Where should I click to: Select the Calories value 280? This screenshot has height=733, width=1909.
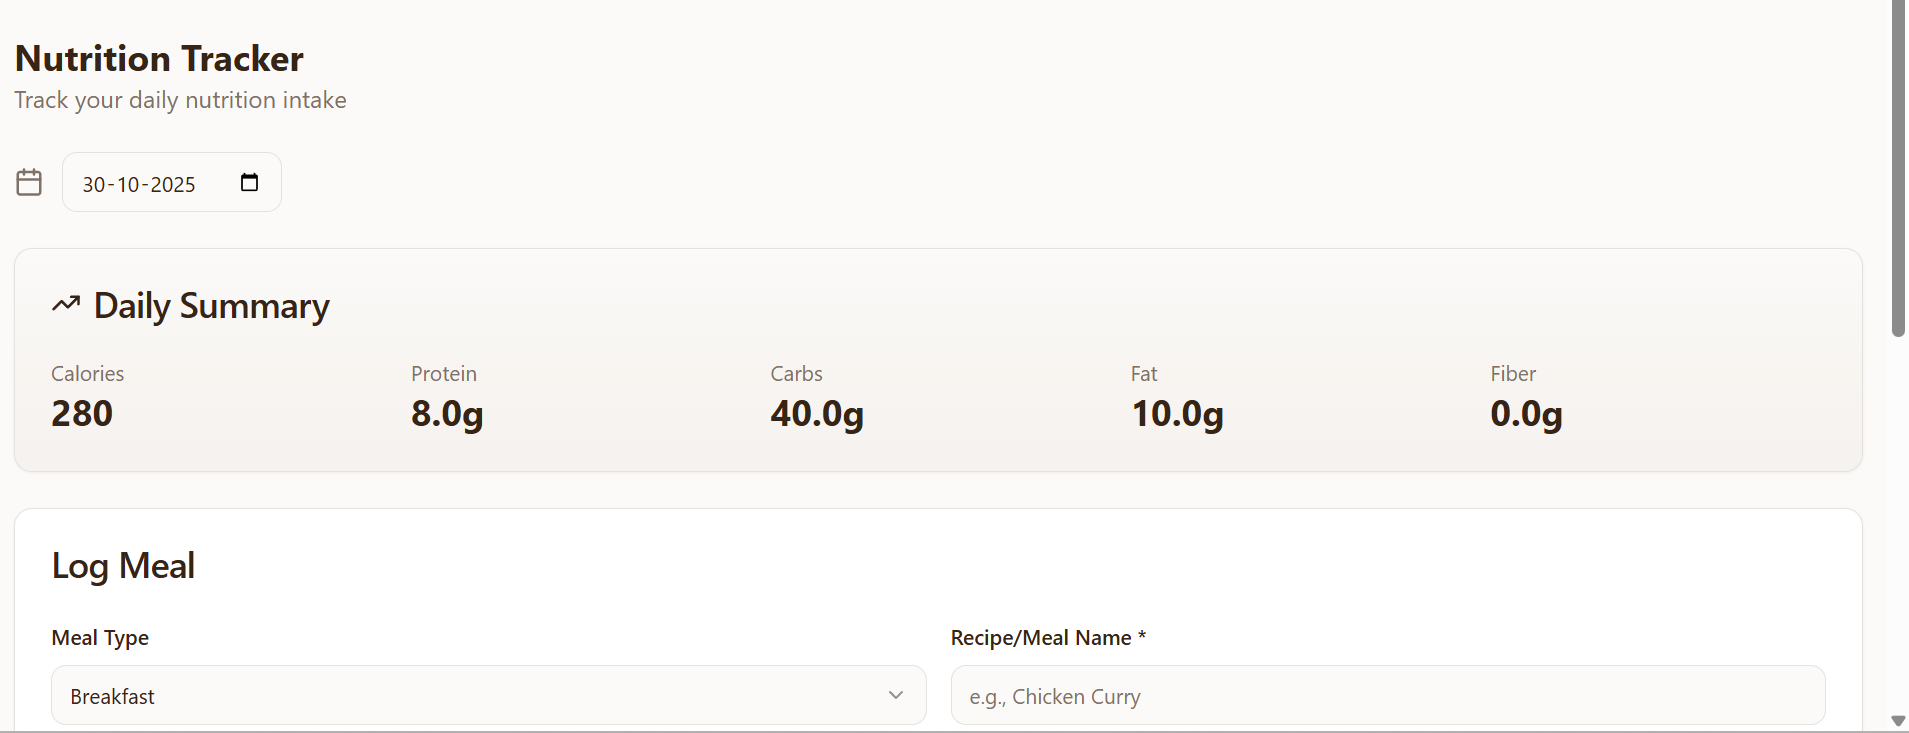pyautogui.click(x=82, y=413)
